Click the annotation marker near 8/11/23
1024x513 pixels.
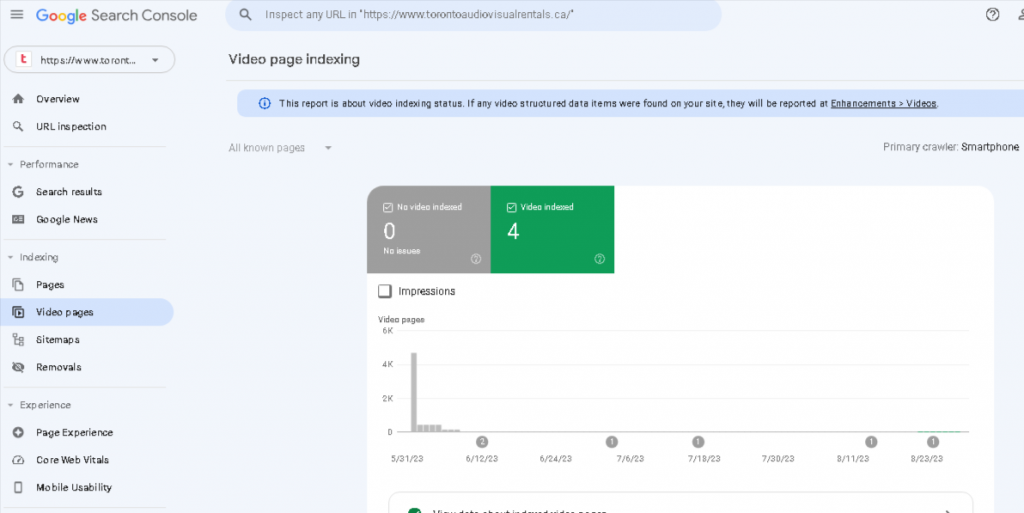tap(871, 442)
